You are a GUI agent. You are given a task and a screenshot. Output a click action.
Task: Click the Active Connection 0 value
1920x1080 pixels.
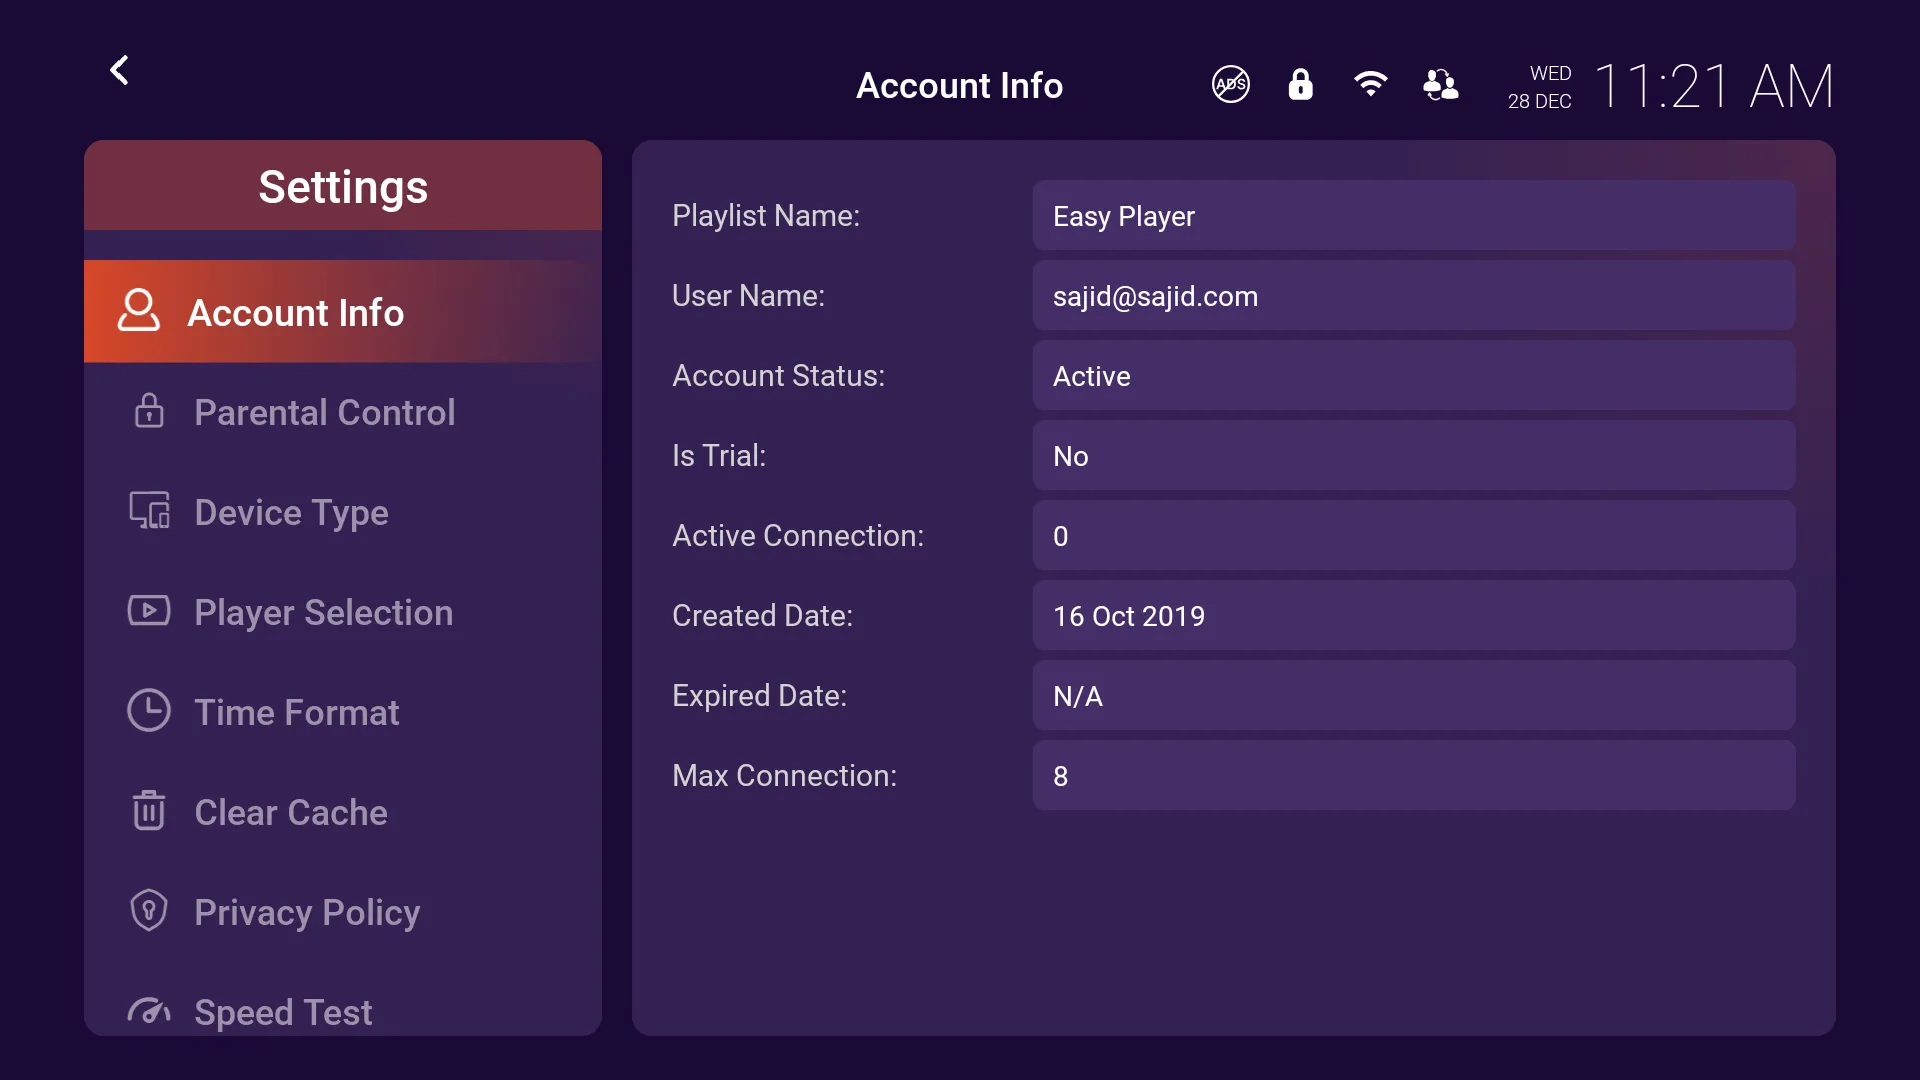tap(1414, 536)
